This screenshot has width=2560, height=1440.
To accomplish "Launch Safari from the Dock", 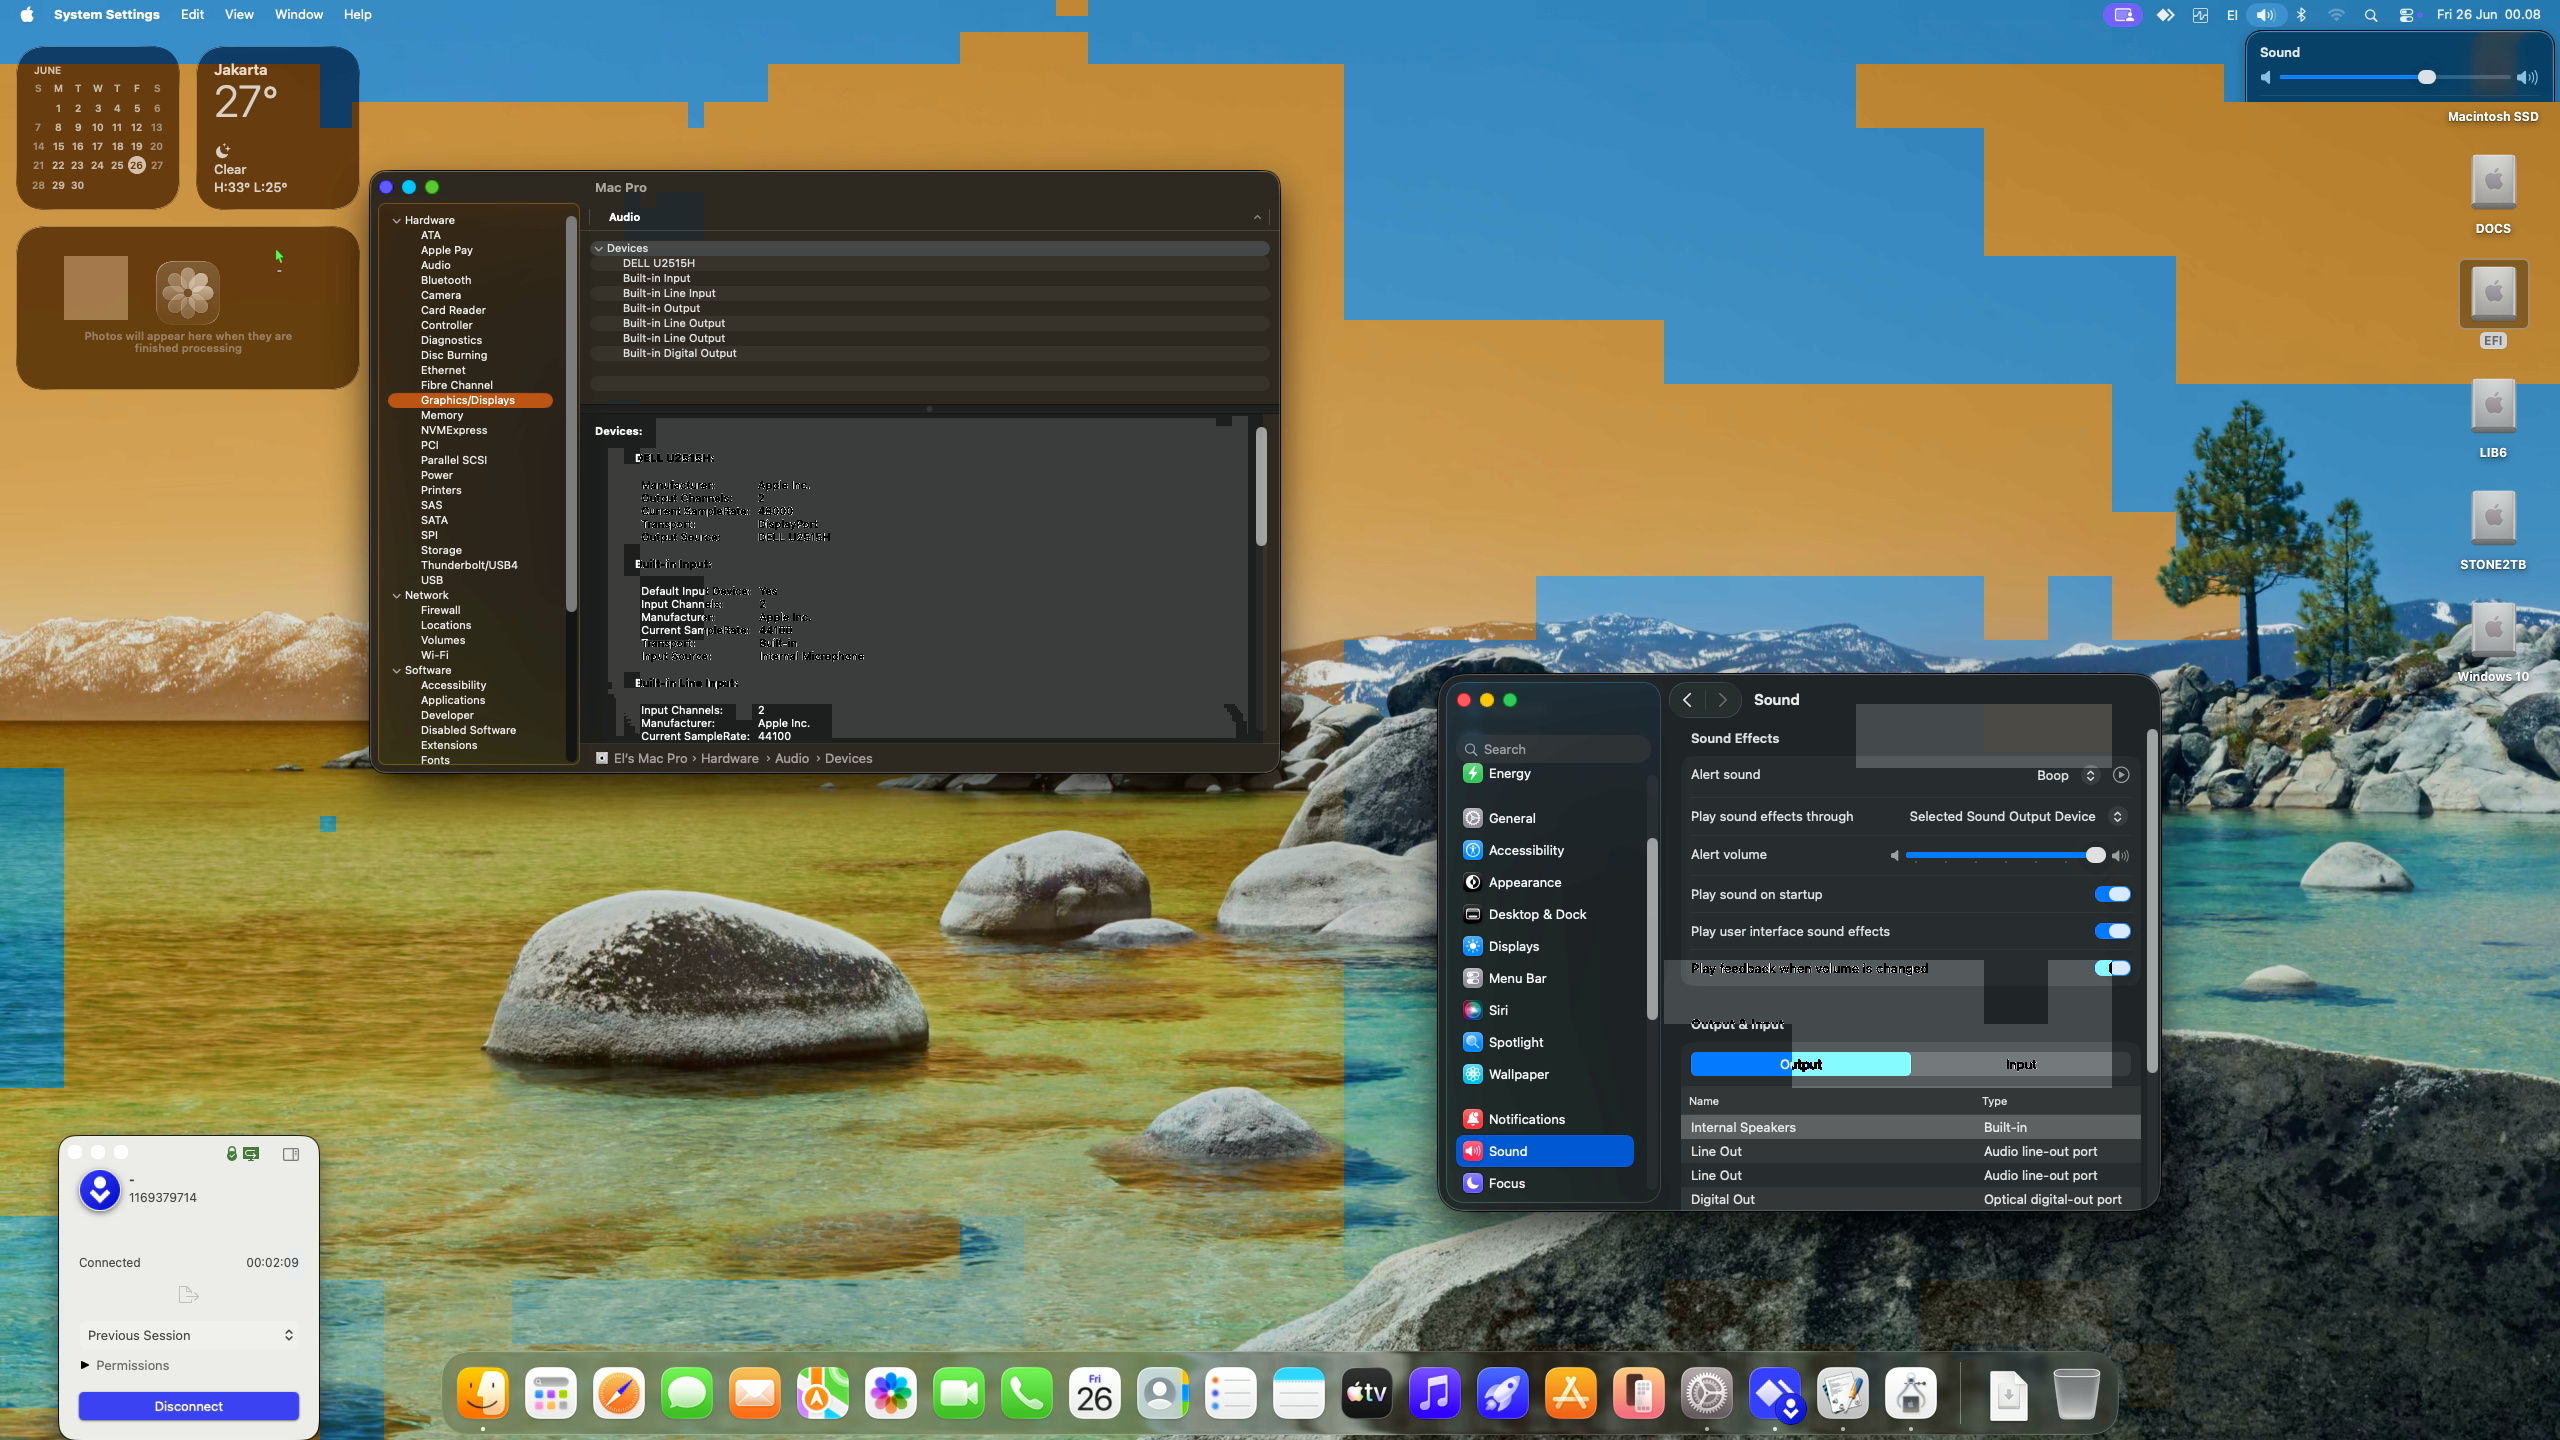I will tap(619, 1393).
